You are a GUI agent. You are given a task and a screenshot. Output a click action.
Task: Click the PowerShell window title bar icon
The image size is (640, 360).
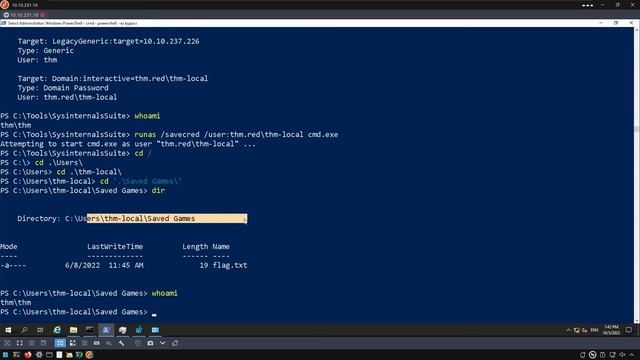tap(3, 23)
